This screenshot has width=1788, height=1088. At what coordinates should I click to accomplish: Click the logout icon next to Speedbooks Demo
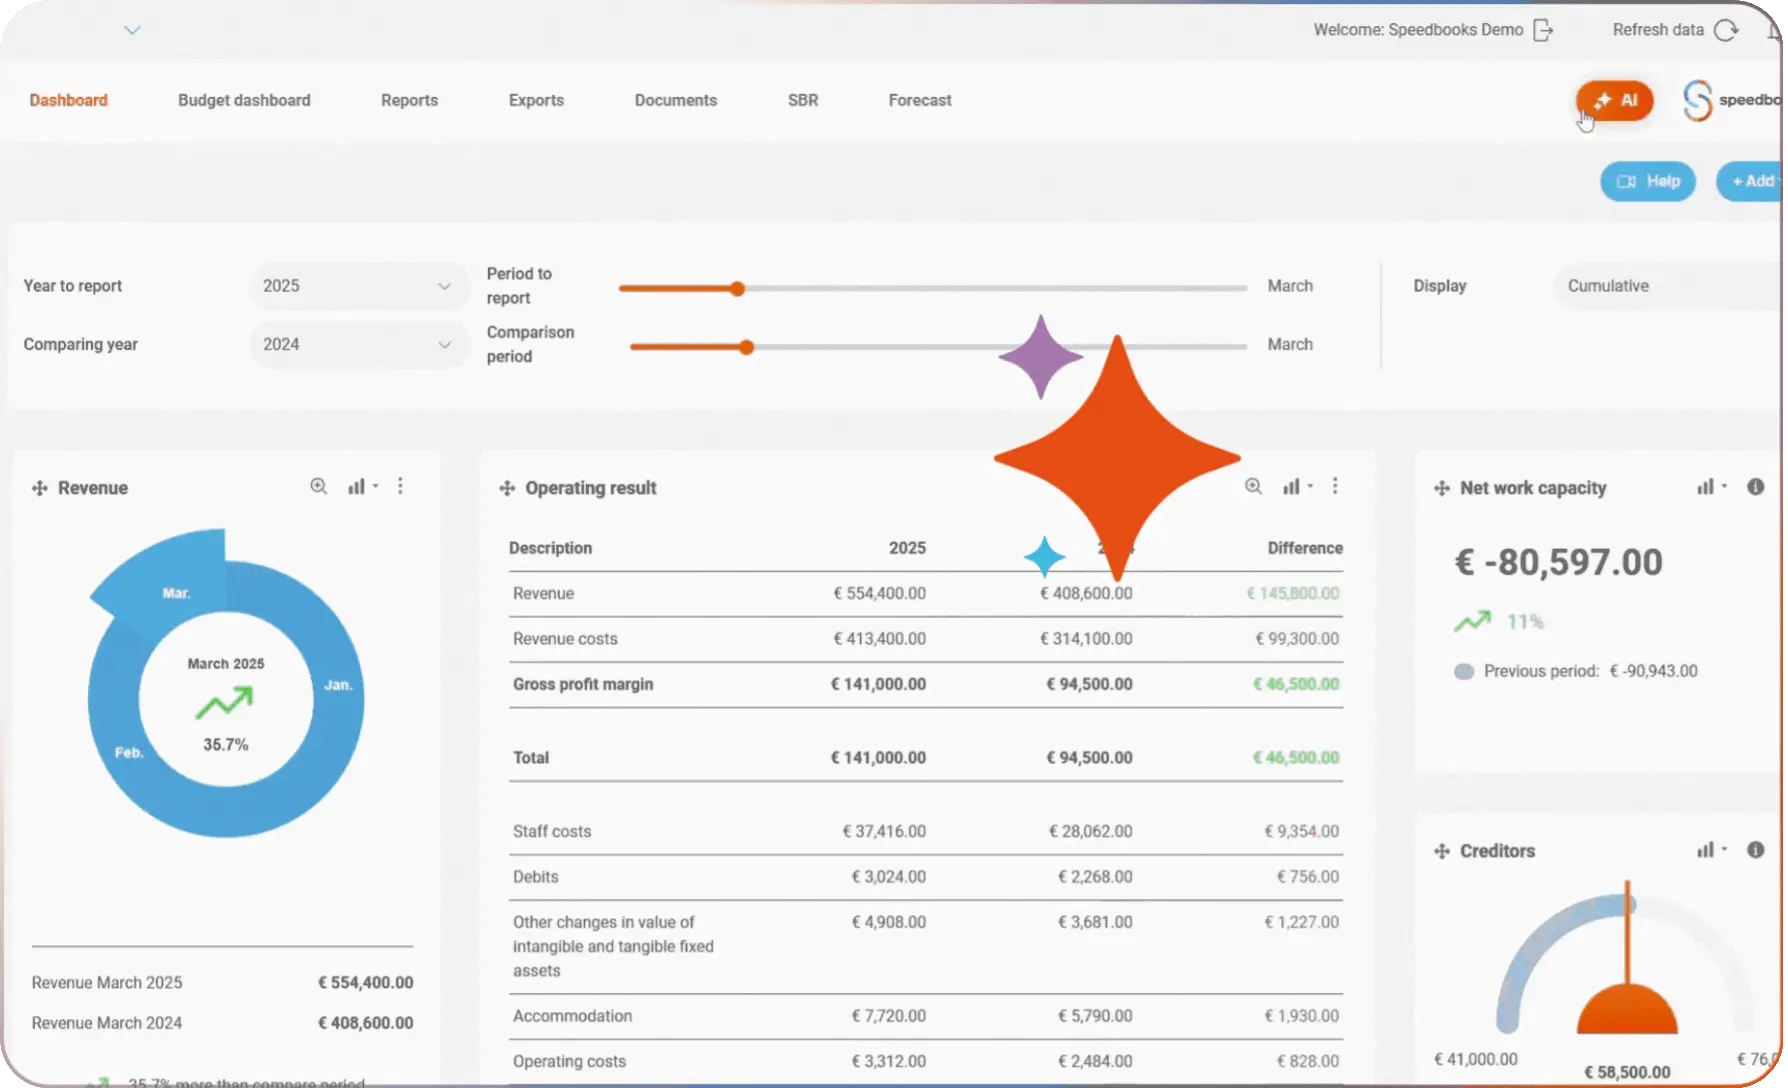pos(1543,30)
